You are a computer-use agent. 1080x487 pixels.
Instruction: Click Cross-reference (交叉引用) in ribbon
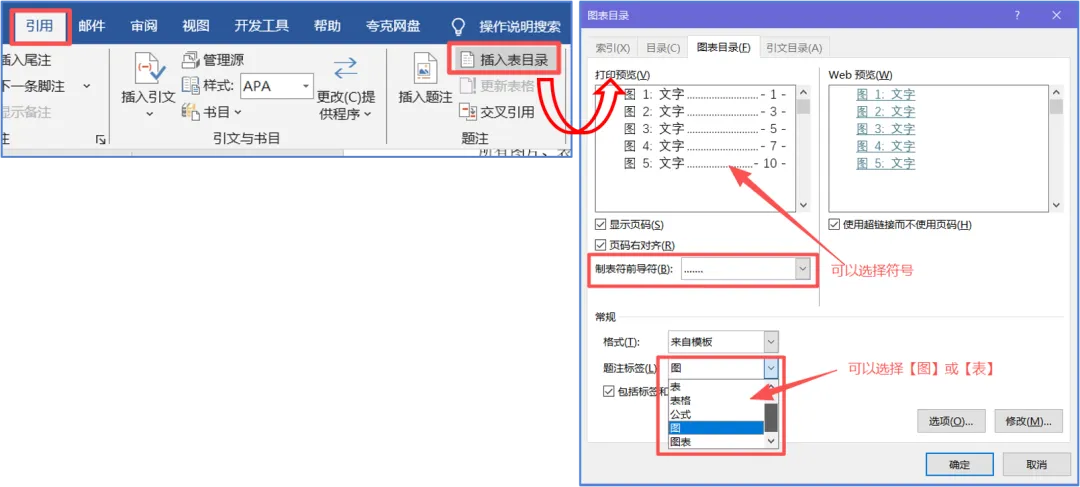click(x=498, y=111)
